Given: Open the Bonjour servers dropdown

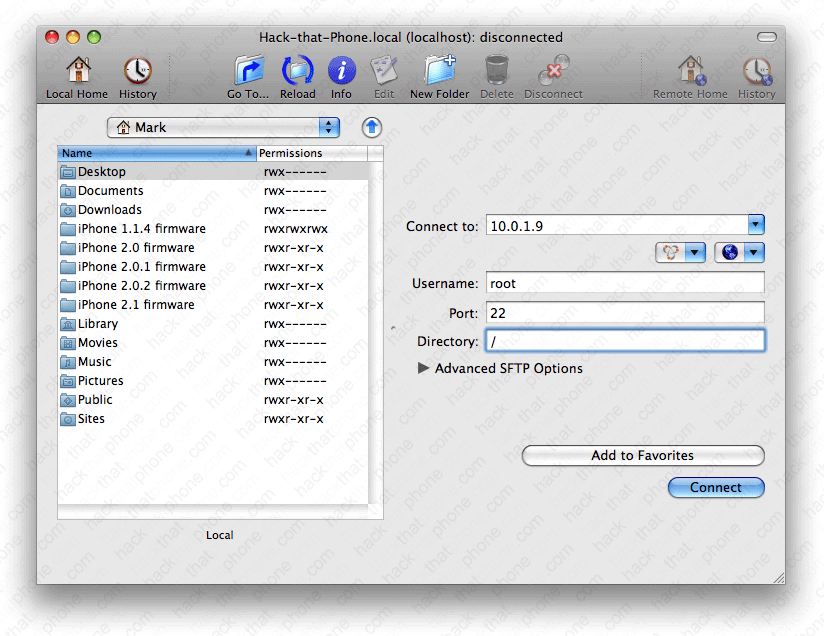Looking at the screenshot, I should point(680,253).
